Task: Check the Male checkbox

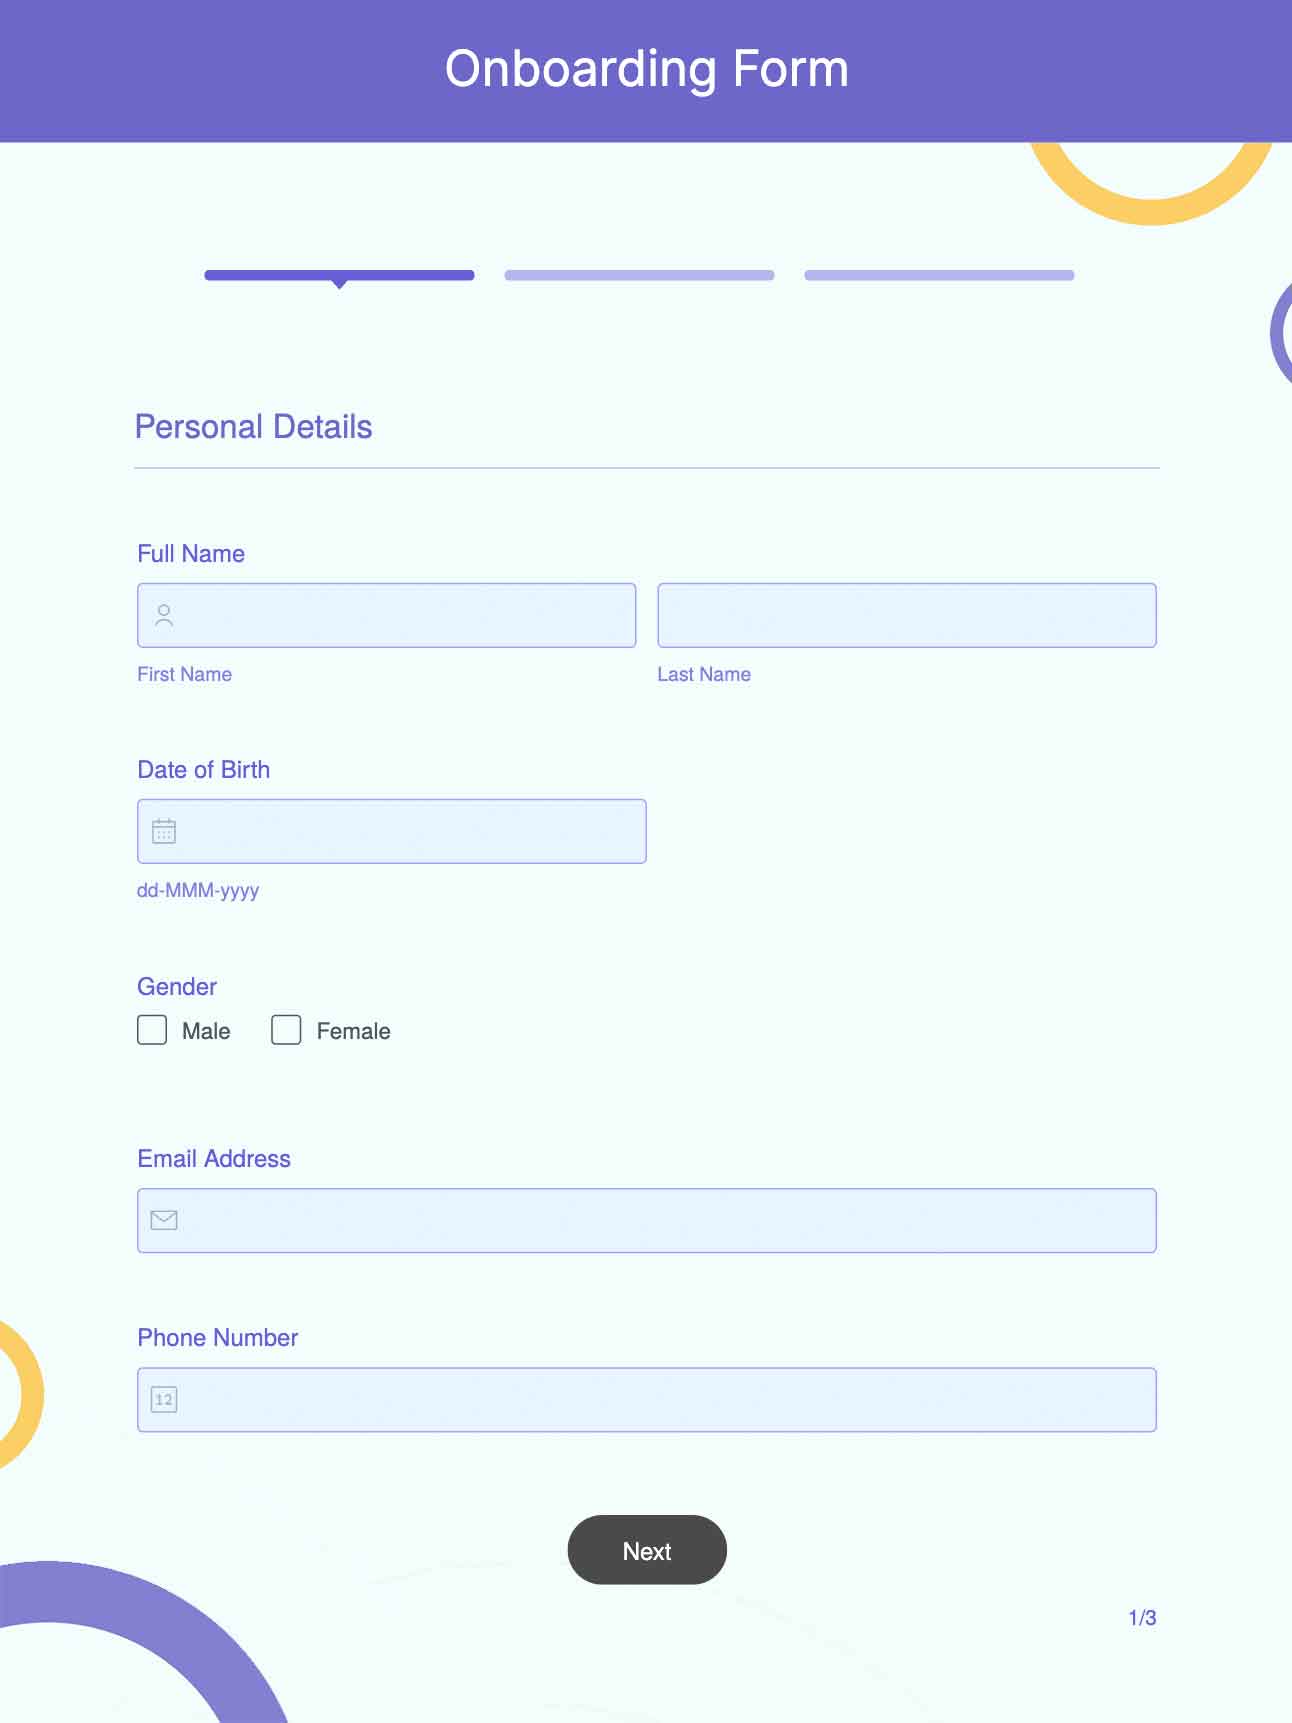Action: (x=151, y=1030)
